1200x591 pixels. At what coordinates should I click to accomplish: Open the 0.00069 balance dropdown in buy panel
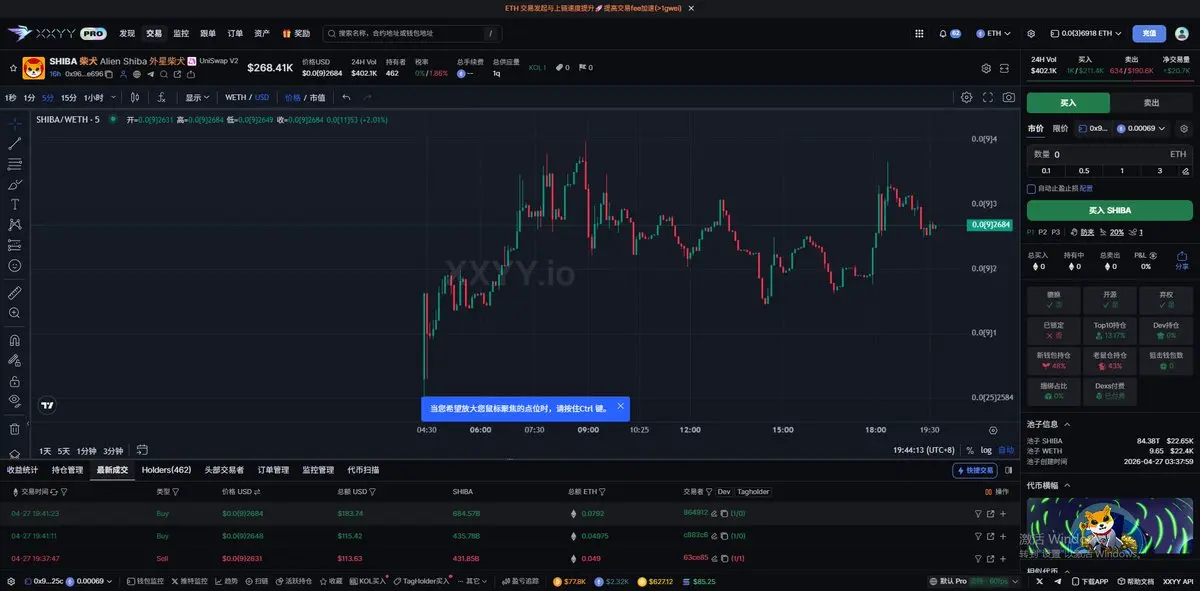pos(1142,128)
